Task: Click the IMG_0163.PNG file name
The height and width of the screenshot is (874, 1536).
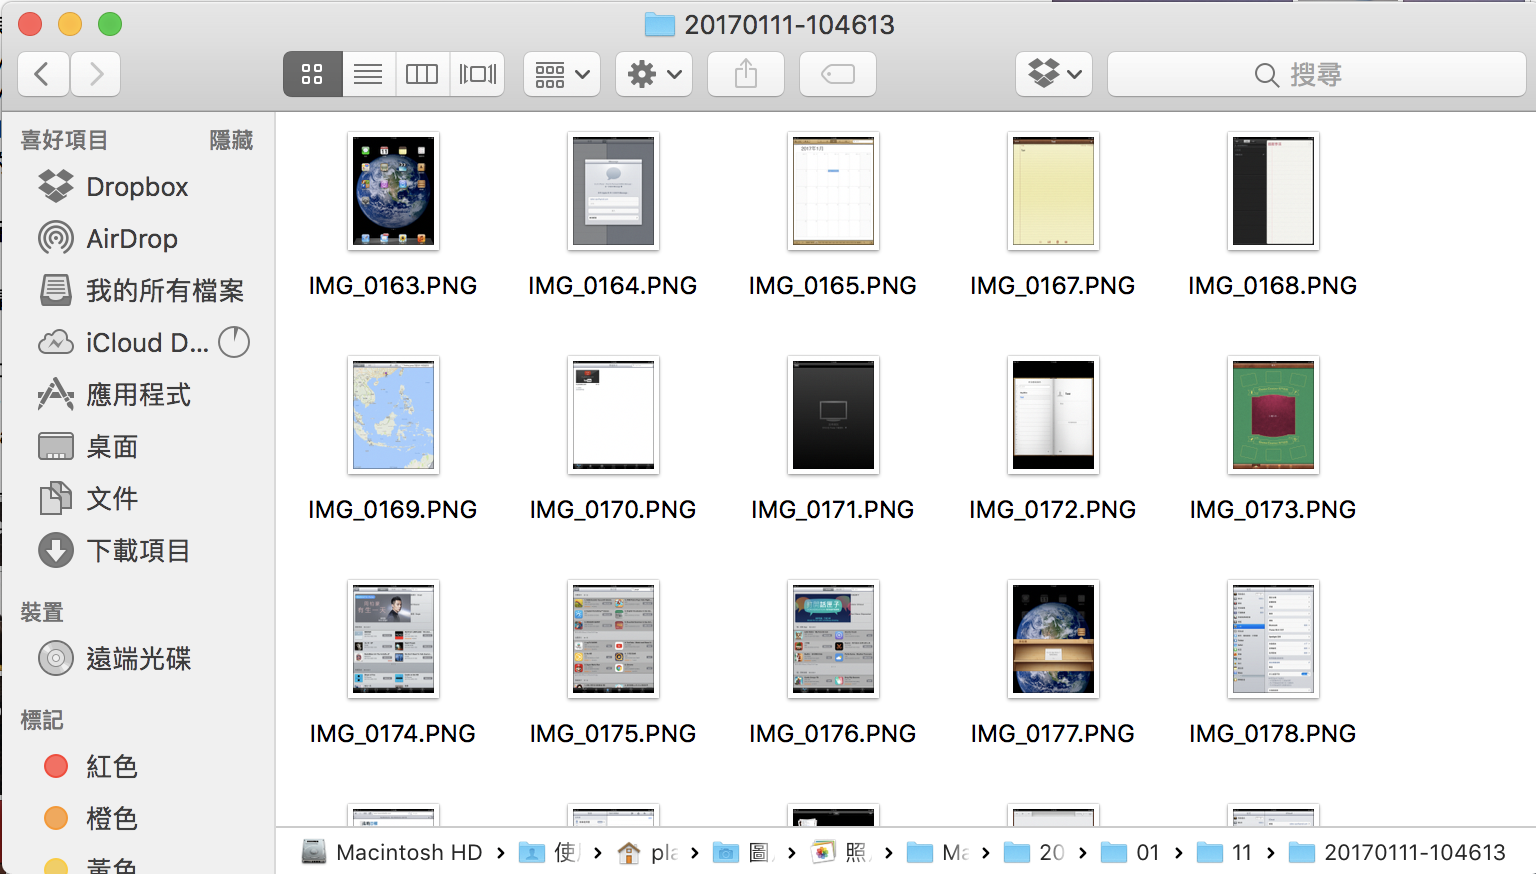Action: coord(393,286)
